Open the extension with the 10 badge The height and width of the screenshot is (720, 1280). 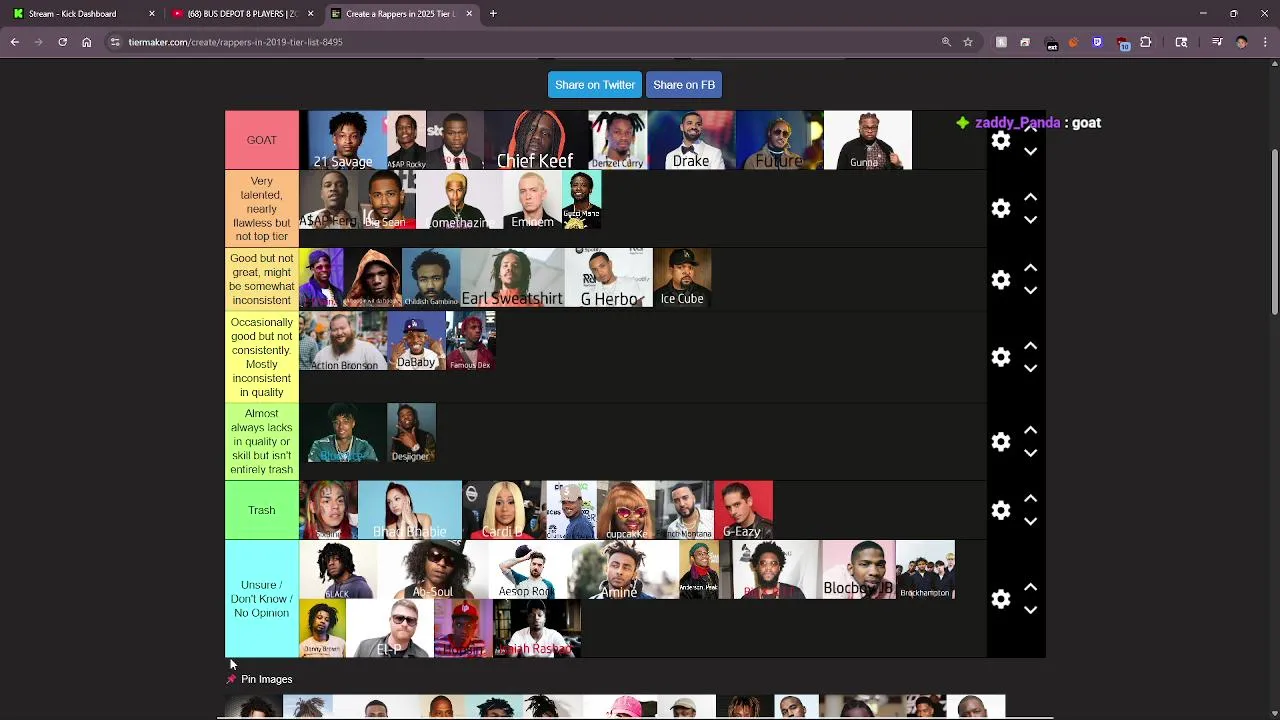(x=1122, y=43)
